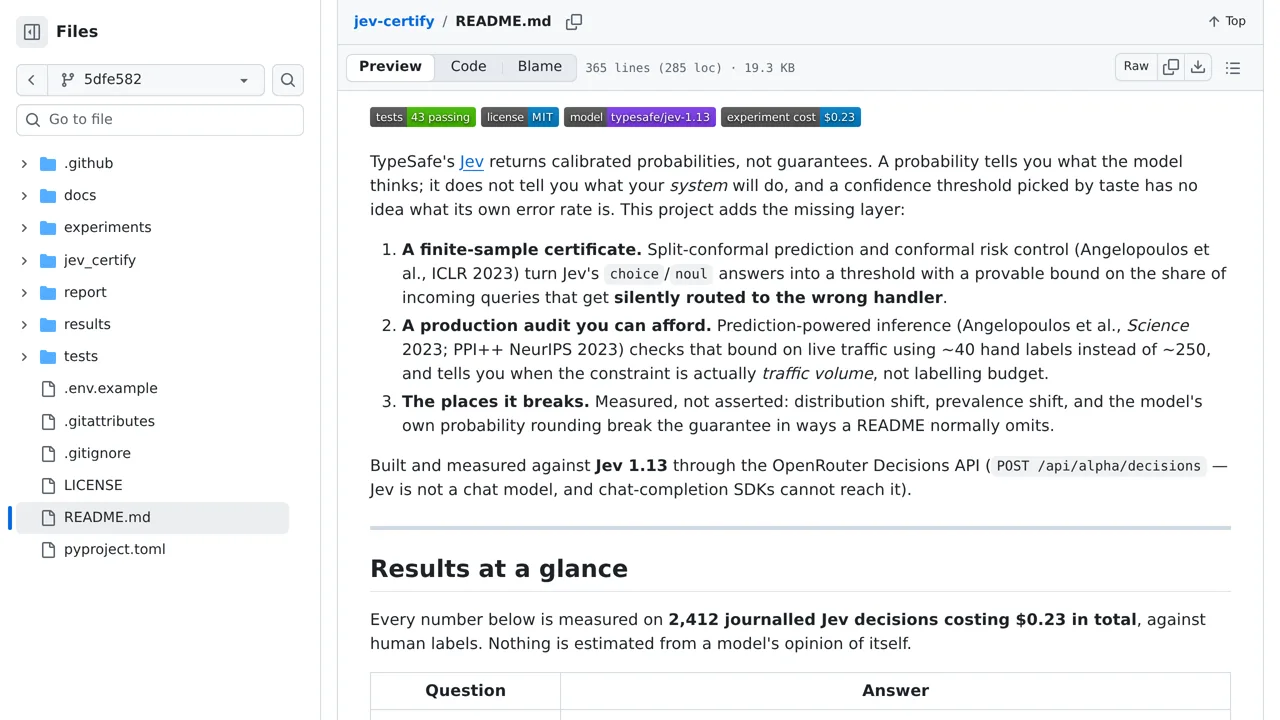The image size is (1280, 720).
Task: Select README.md in the file tree
Action: [152, 517]
